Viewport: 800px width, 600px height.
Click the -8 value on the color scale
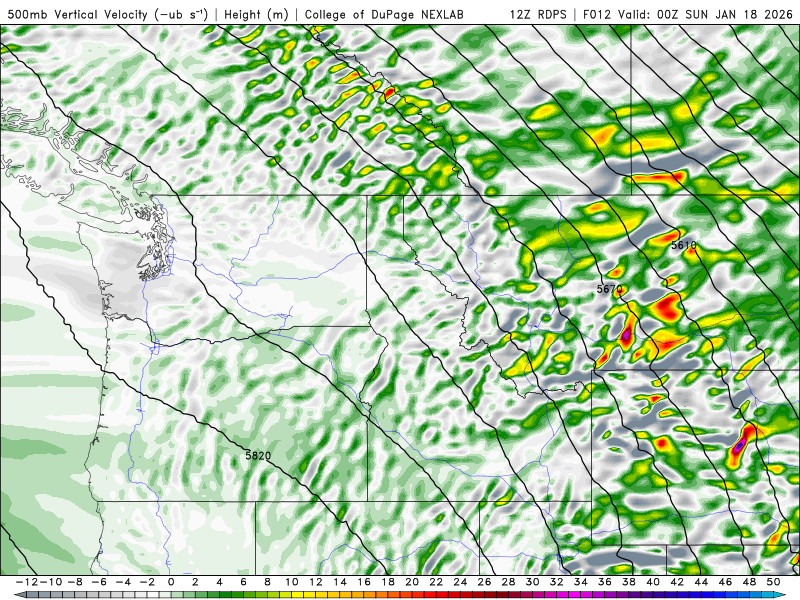(x=74, y=582)
